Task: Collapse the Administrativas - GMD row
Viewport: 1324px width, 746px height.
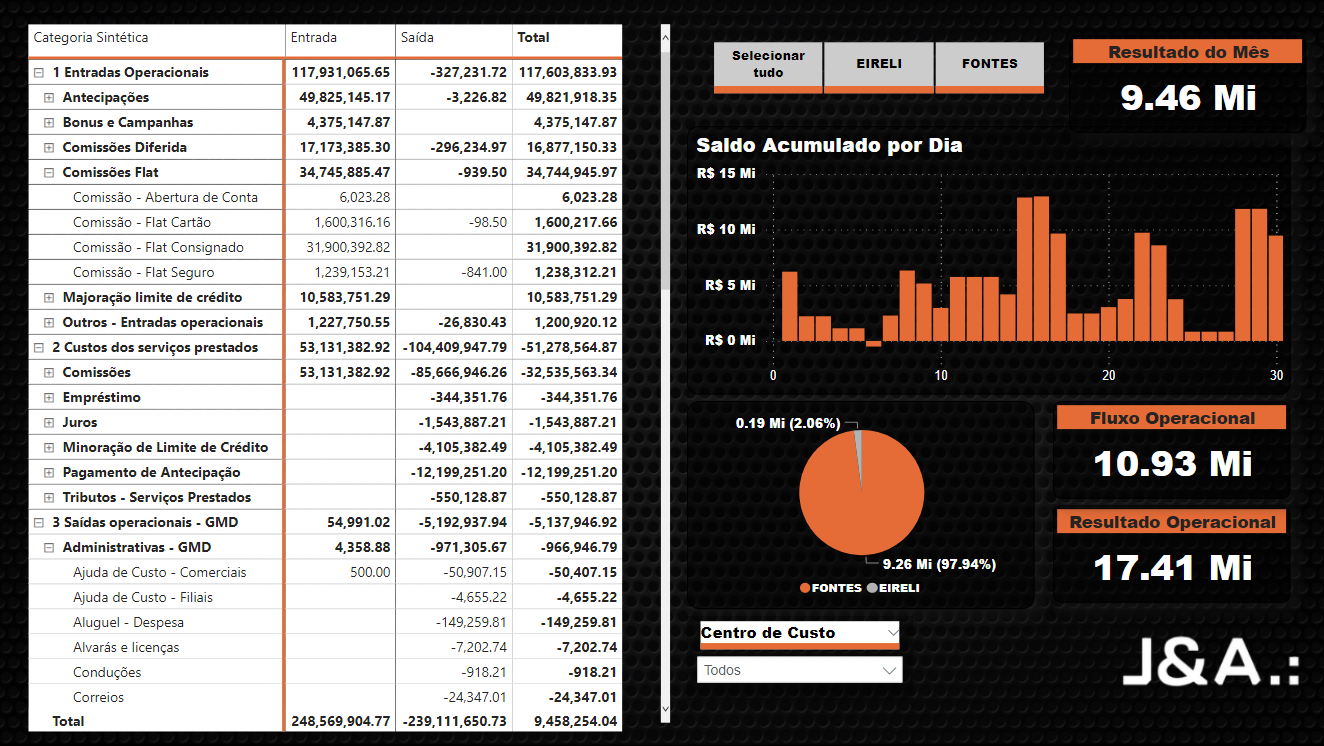Action: pyautogui.click(x=49, y=548)
